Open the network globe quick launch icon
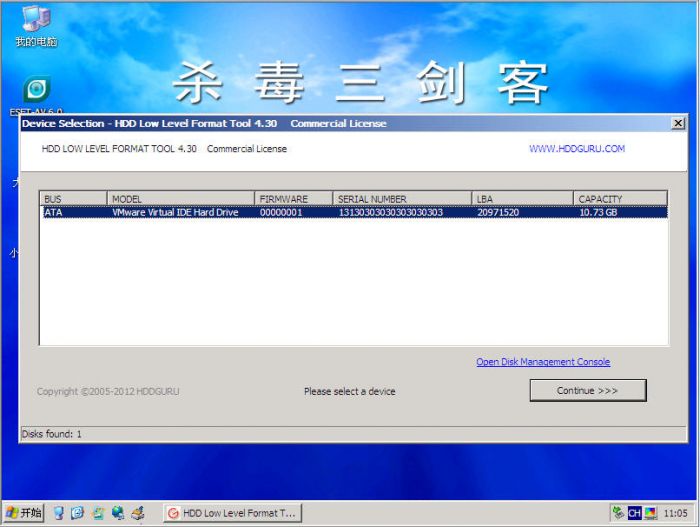 click(x=117, y=513)
